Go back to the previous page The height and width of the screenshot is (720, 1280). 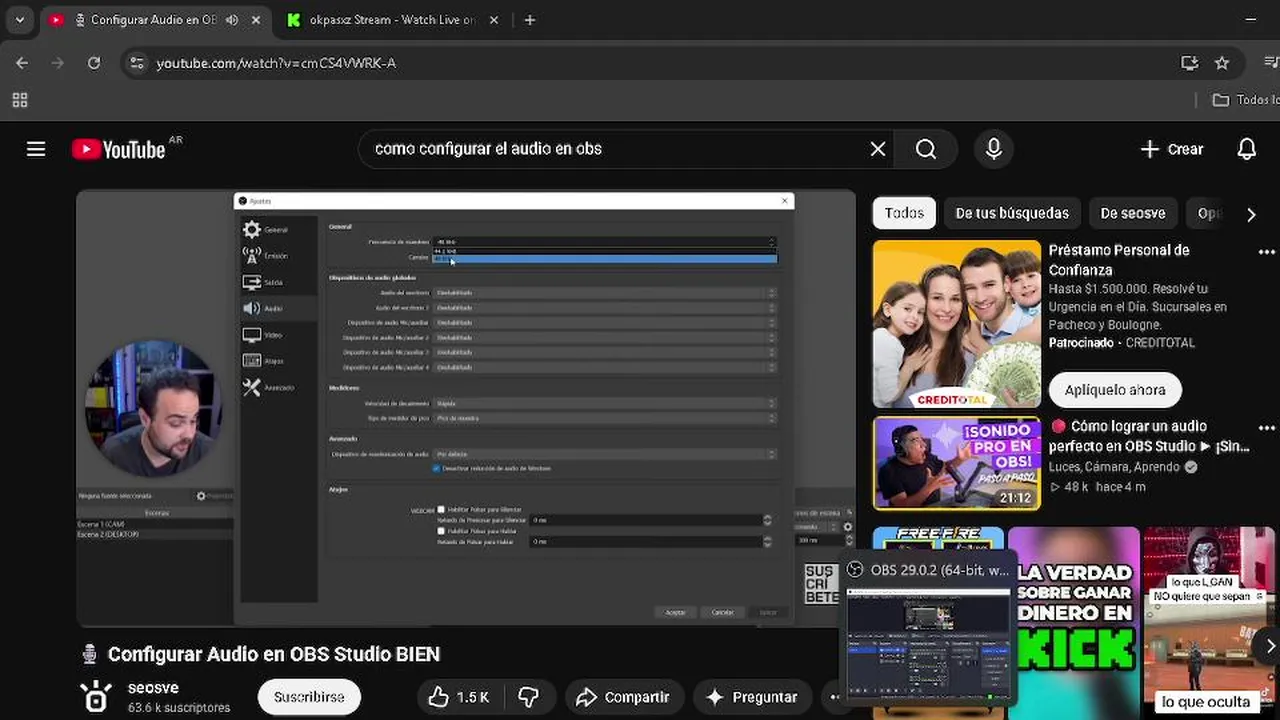(22, 62)
